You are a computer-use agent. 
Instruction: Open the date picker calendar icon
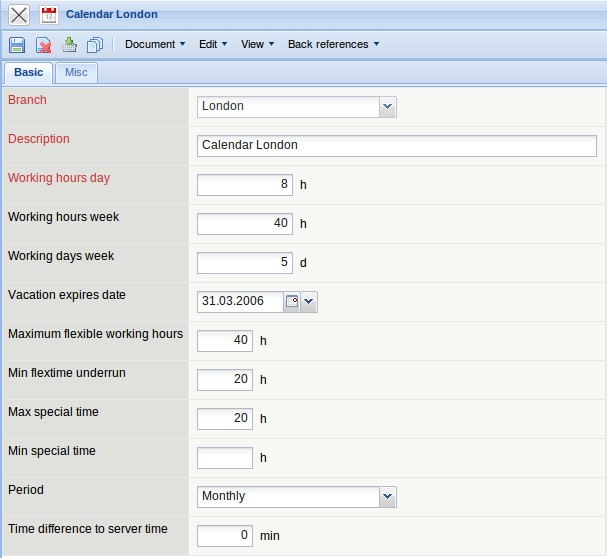tap(291, 301)
